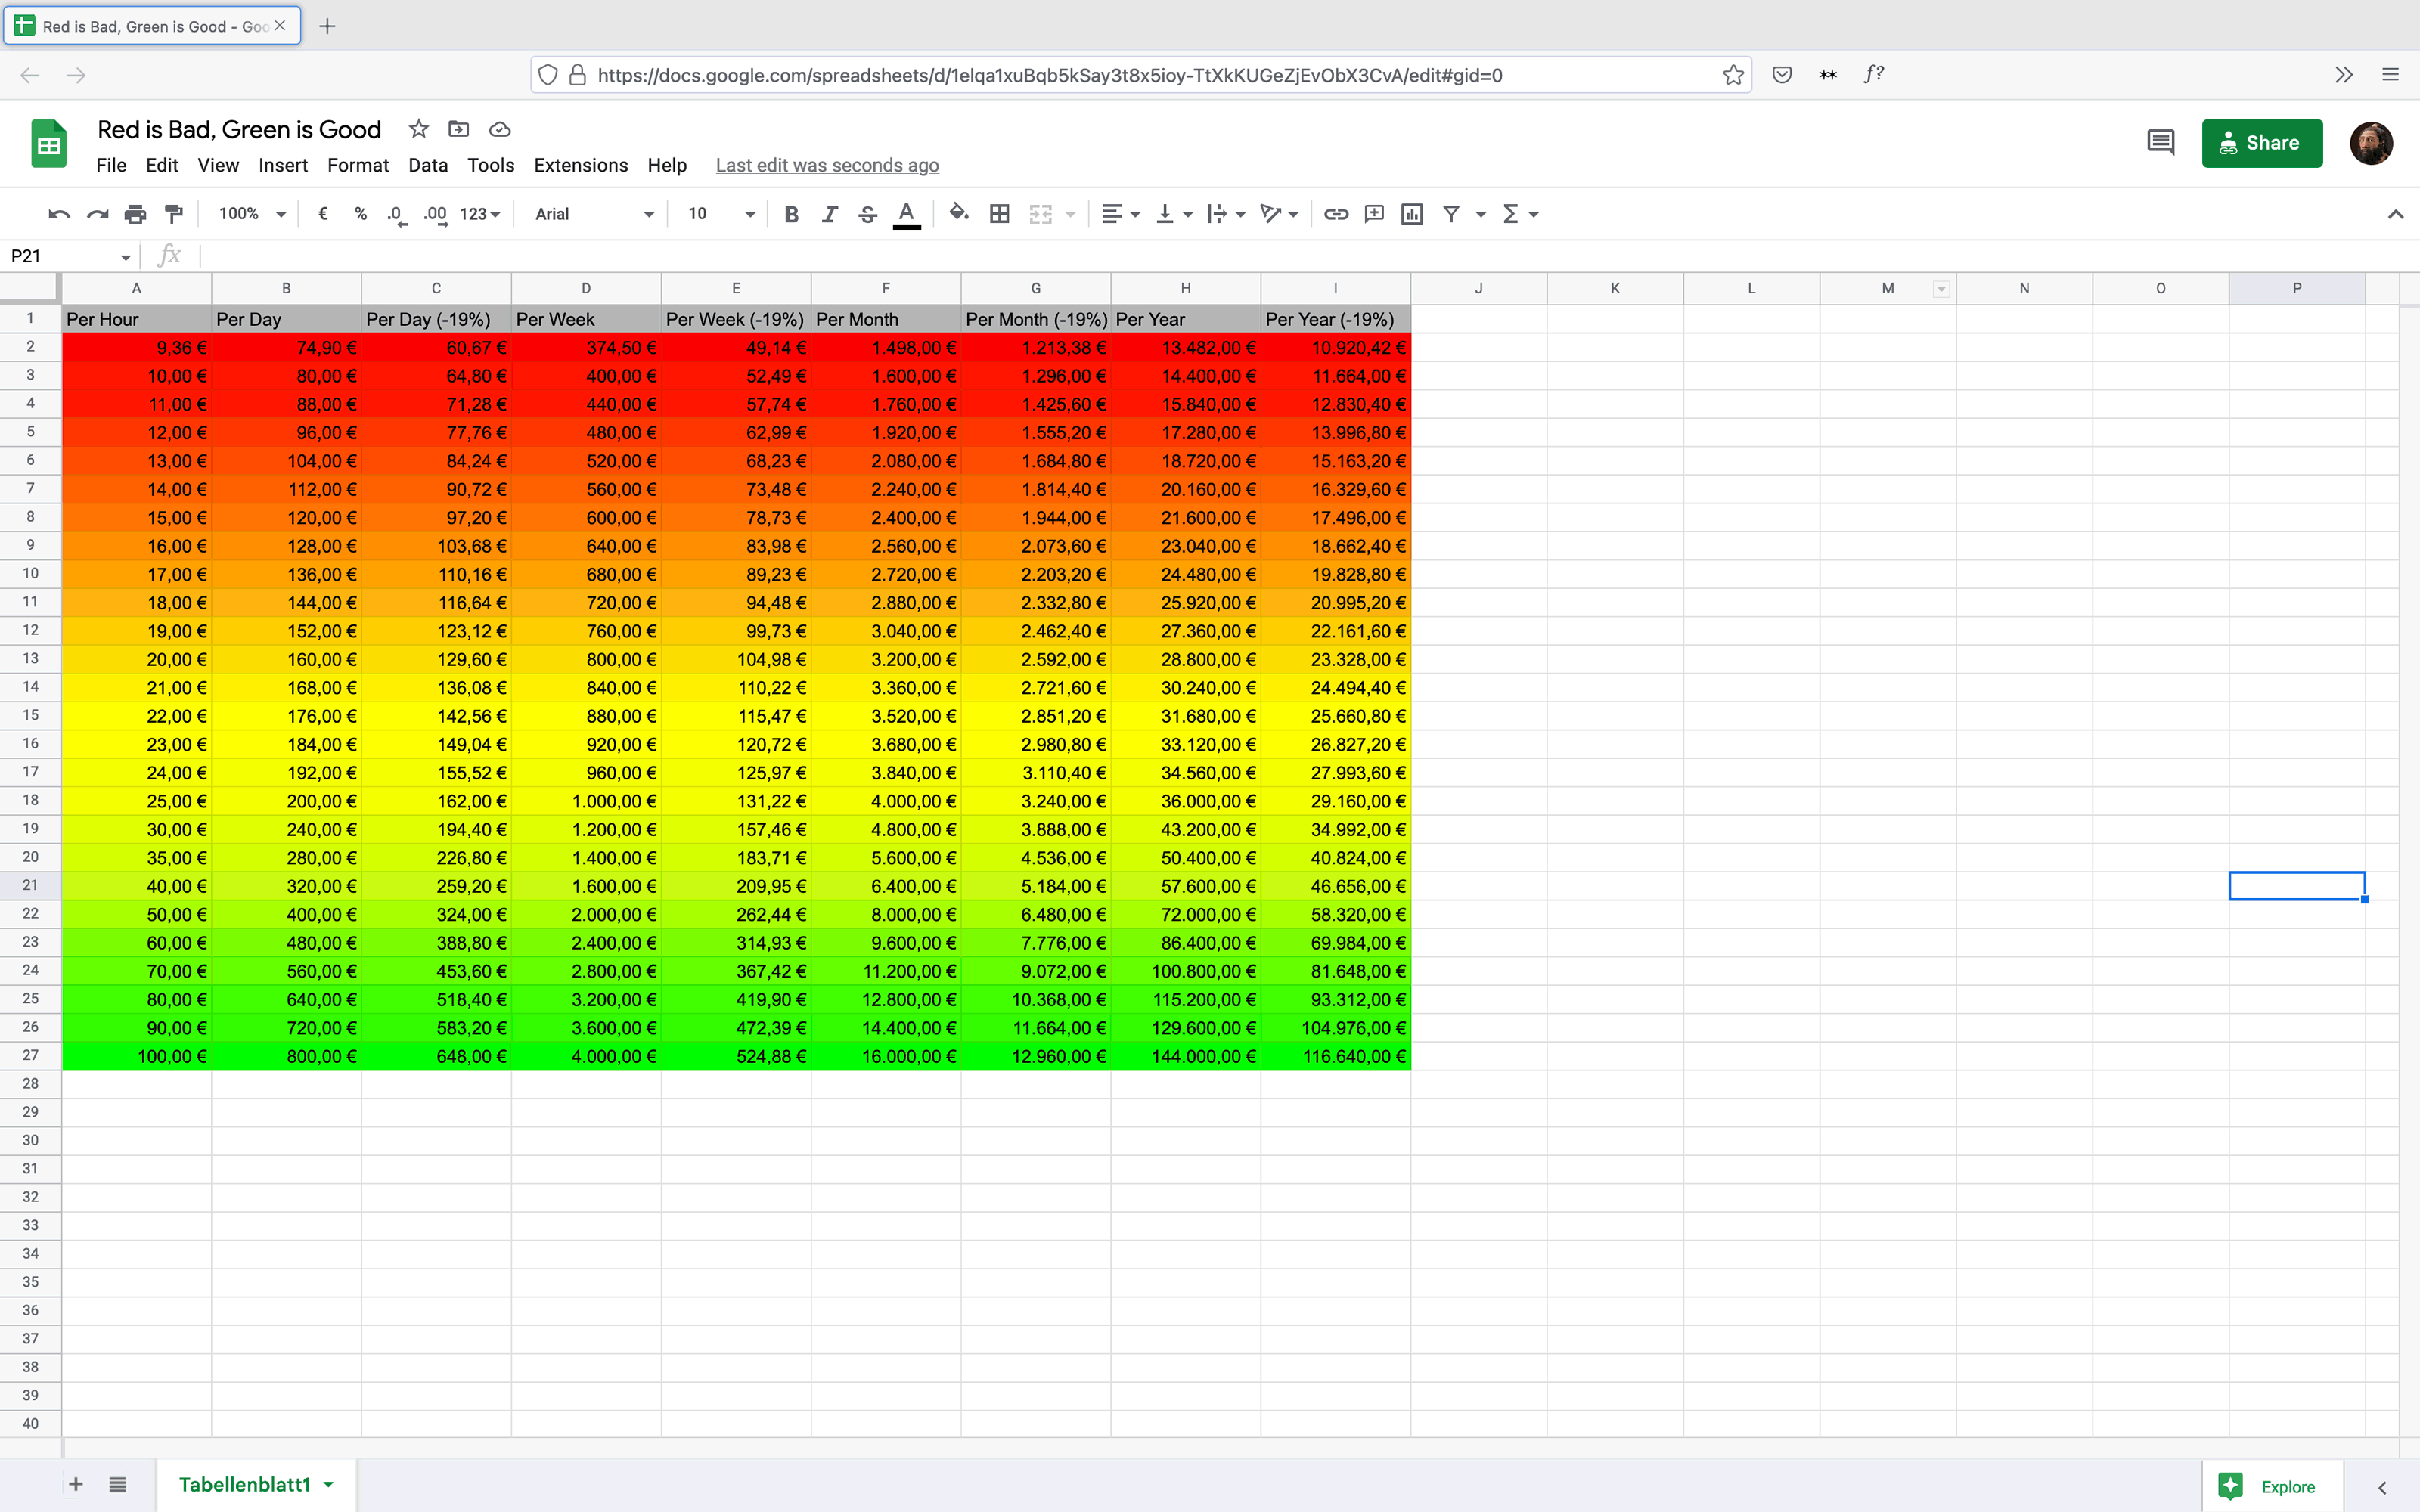Click the print icon
2420x1512 pixels.
135,214
